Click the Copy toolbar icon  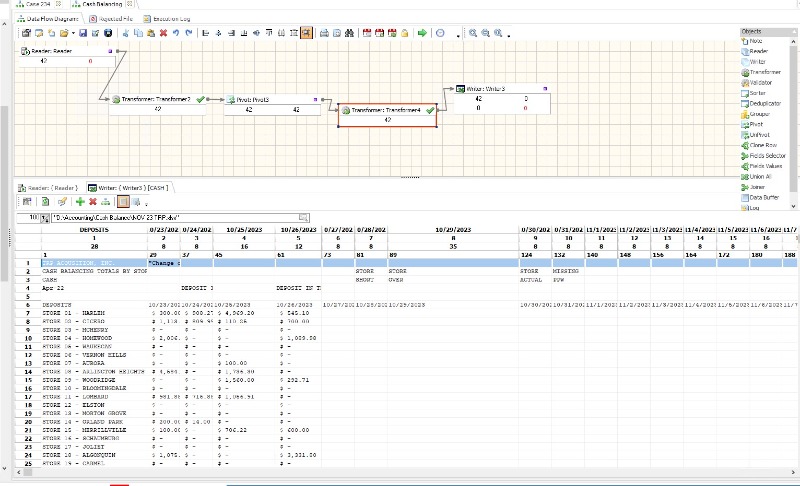click(x=138, y=33)
